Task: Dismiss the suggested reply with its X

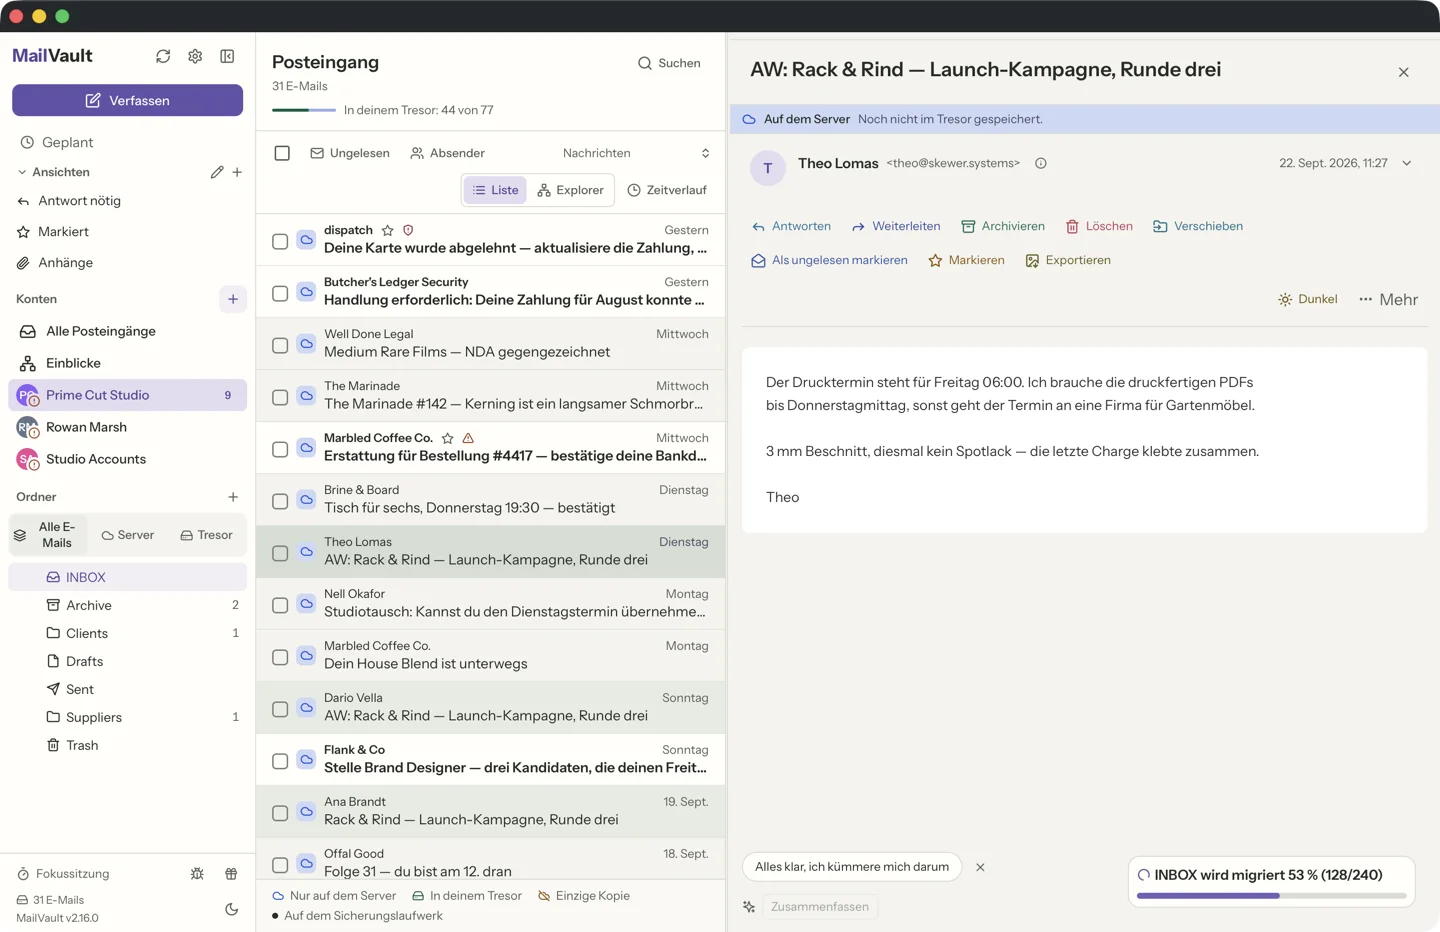Action: (x=980, y=867)
